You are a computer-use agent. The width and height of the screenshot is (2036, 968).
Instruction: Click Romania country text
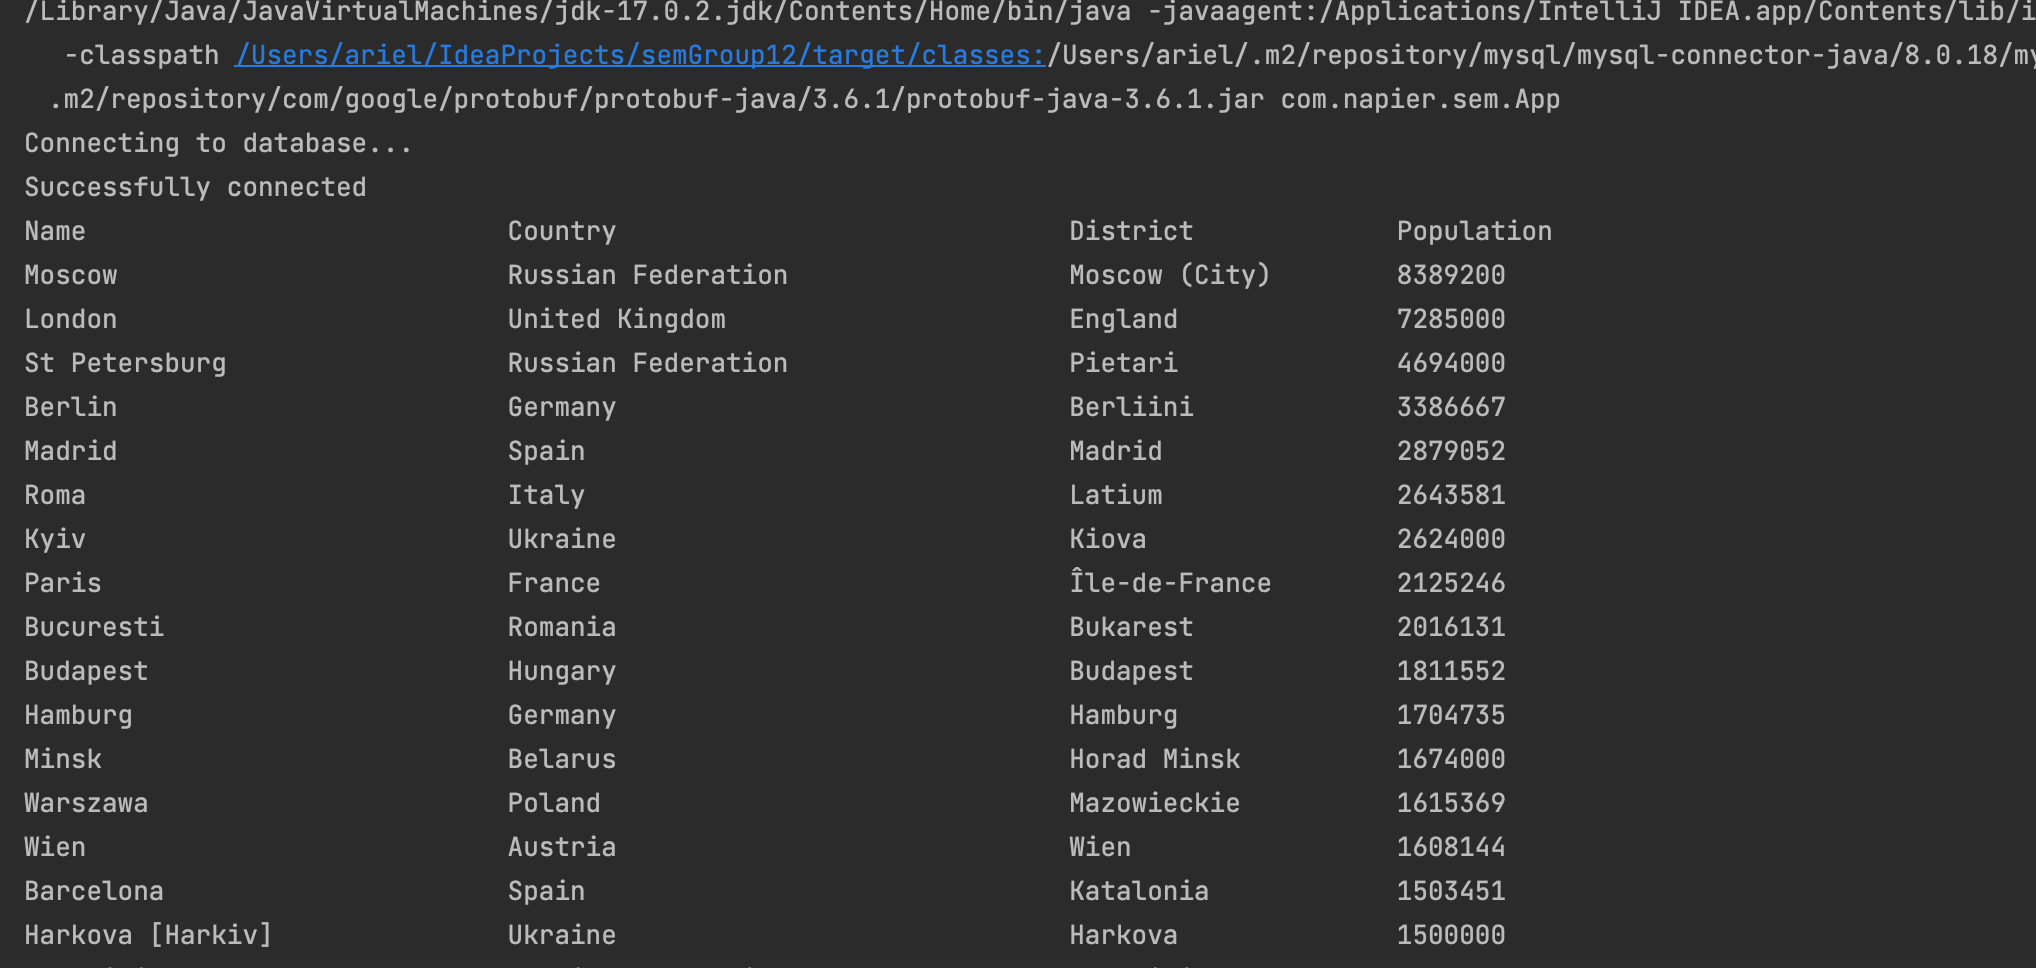coord(562,627)
